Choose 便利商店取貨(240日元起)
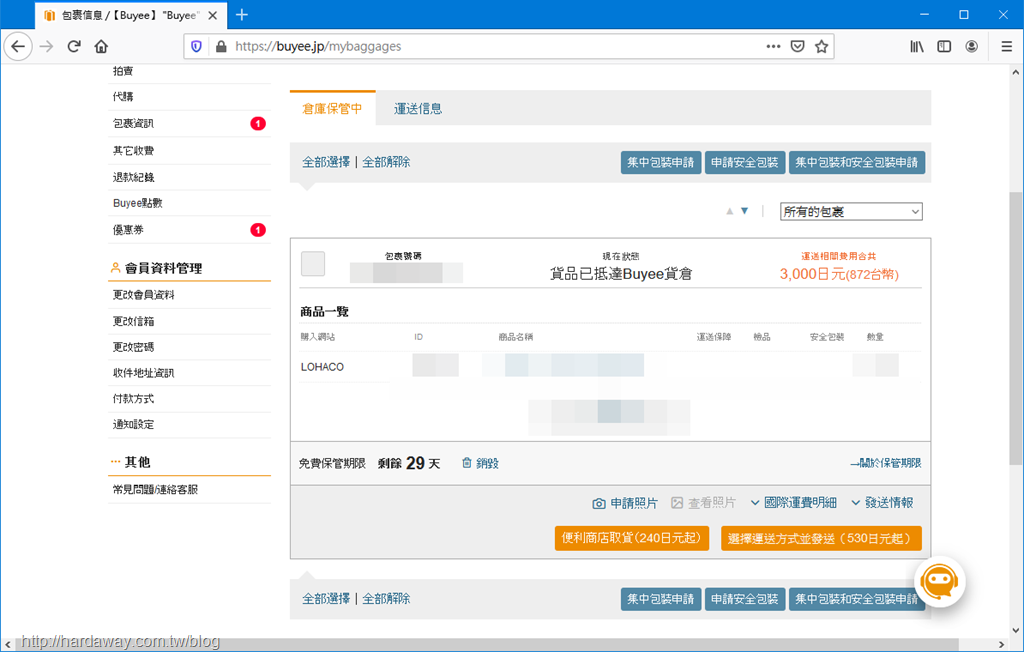The image size is (1024, 652). click(x=632, y=538)
